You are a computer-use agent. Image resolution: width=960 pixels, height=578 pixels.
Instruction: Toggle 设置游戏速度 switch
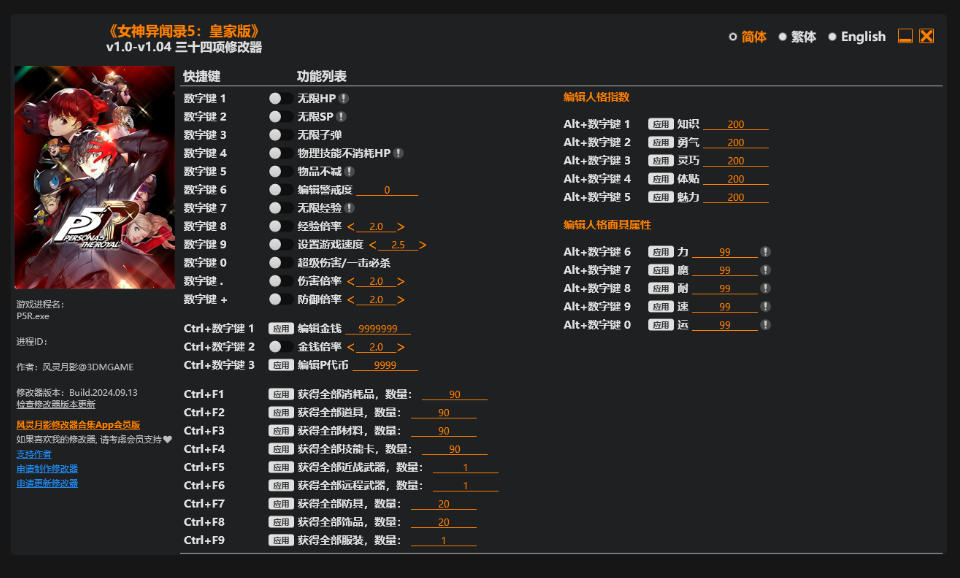pos(280,244)
